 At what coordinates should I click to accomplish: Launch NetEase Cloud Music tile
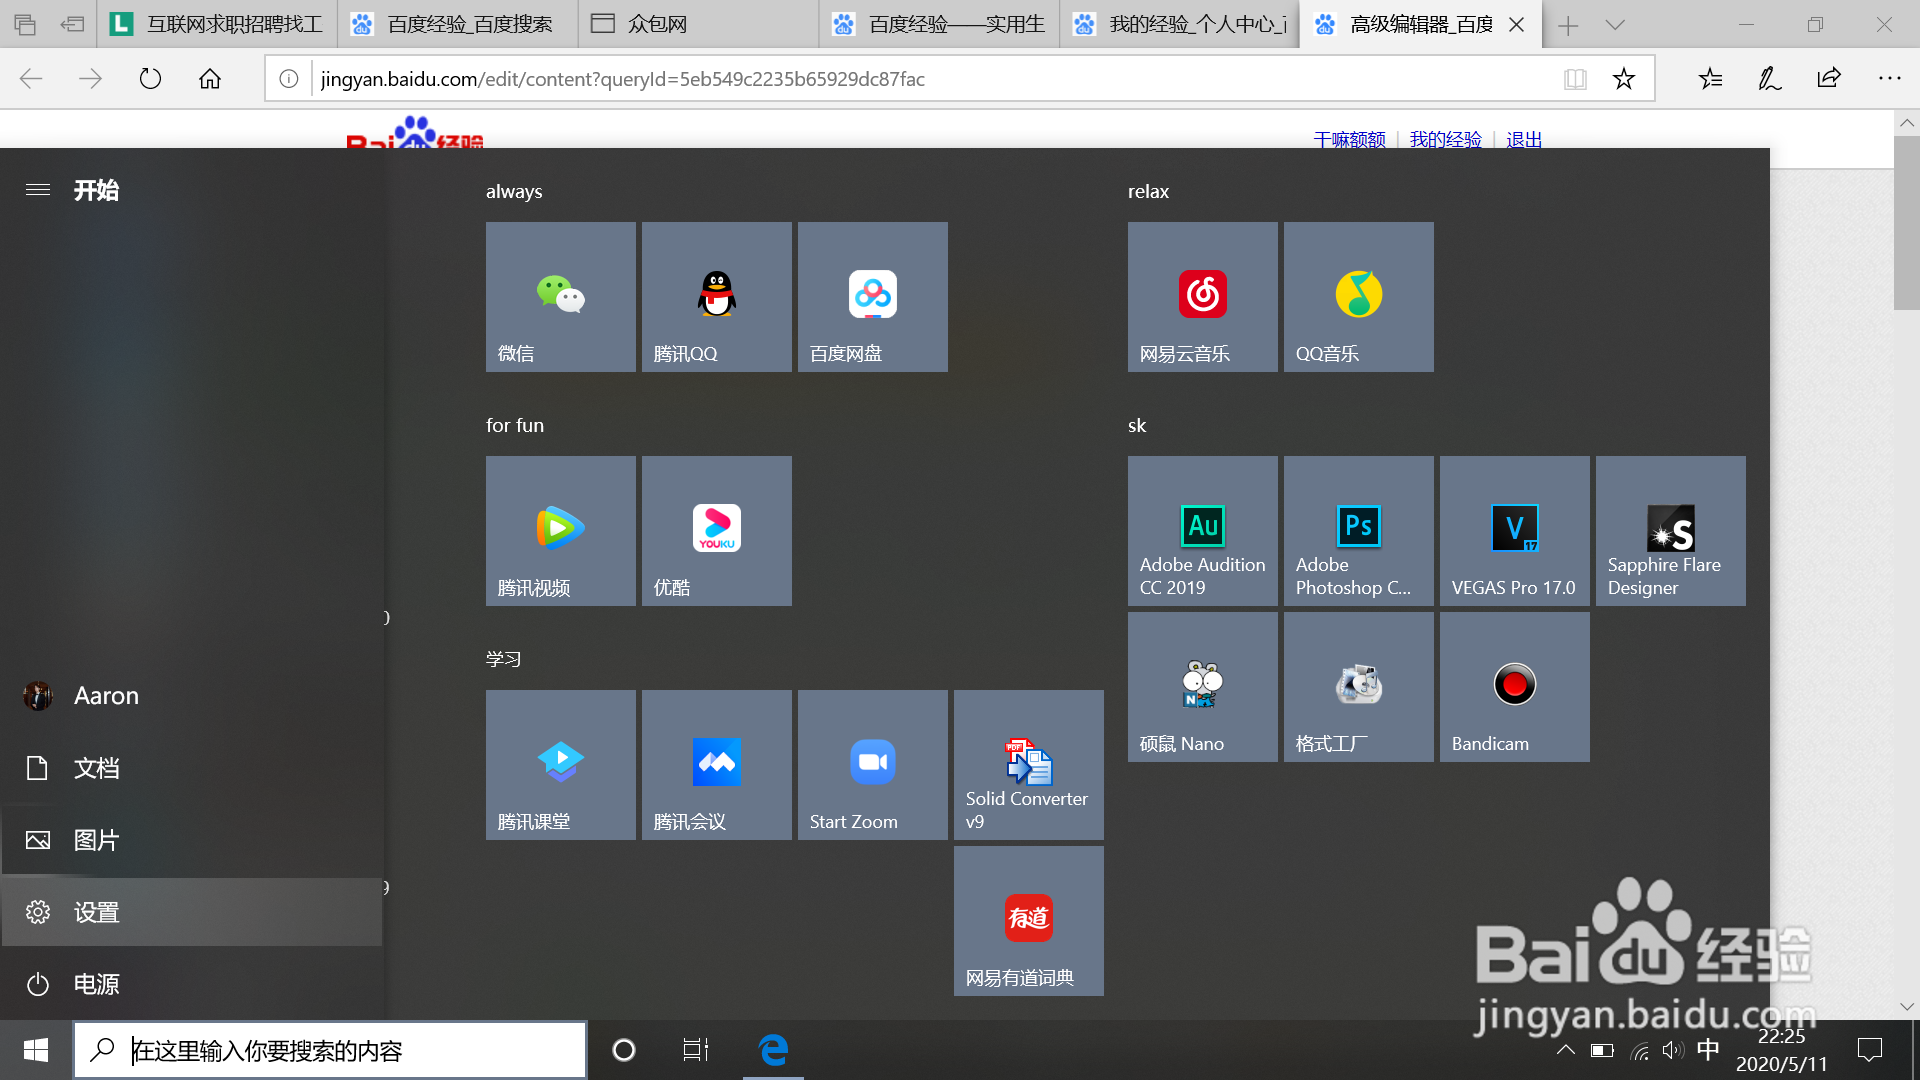point(1202,297)
